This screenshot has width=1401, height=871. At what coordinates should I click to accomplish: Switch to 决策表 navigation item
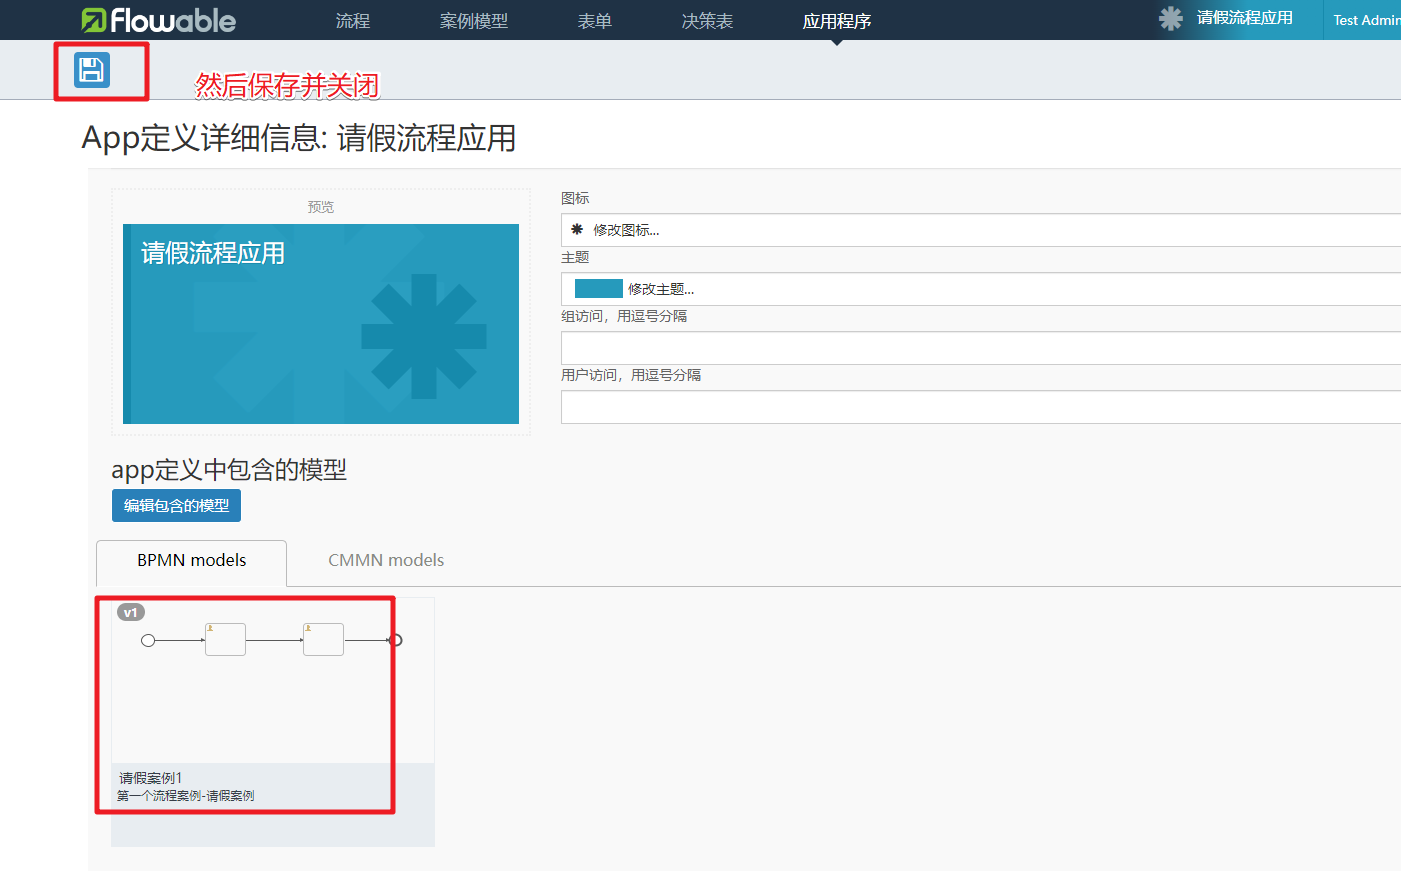(x=707, y=21)
